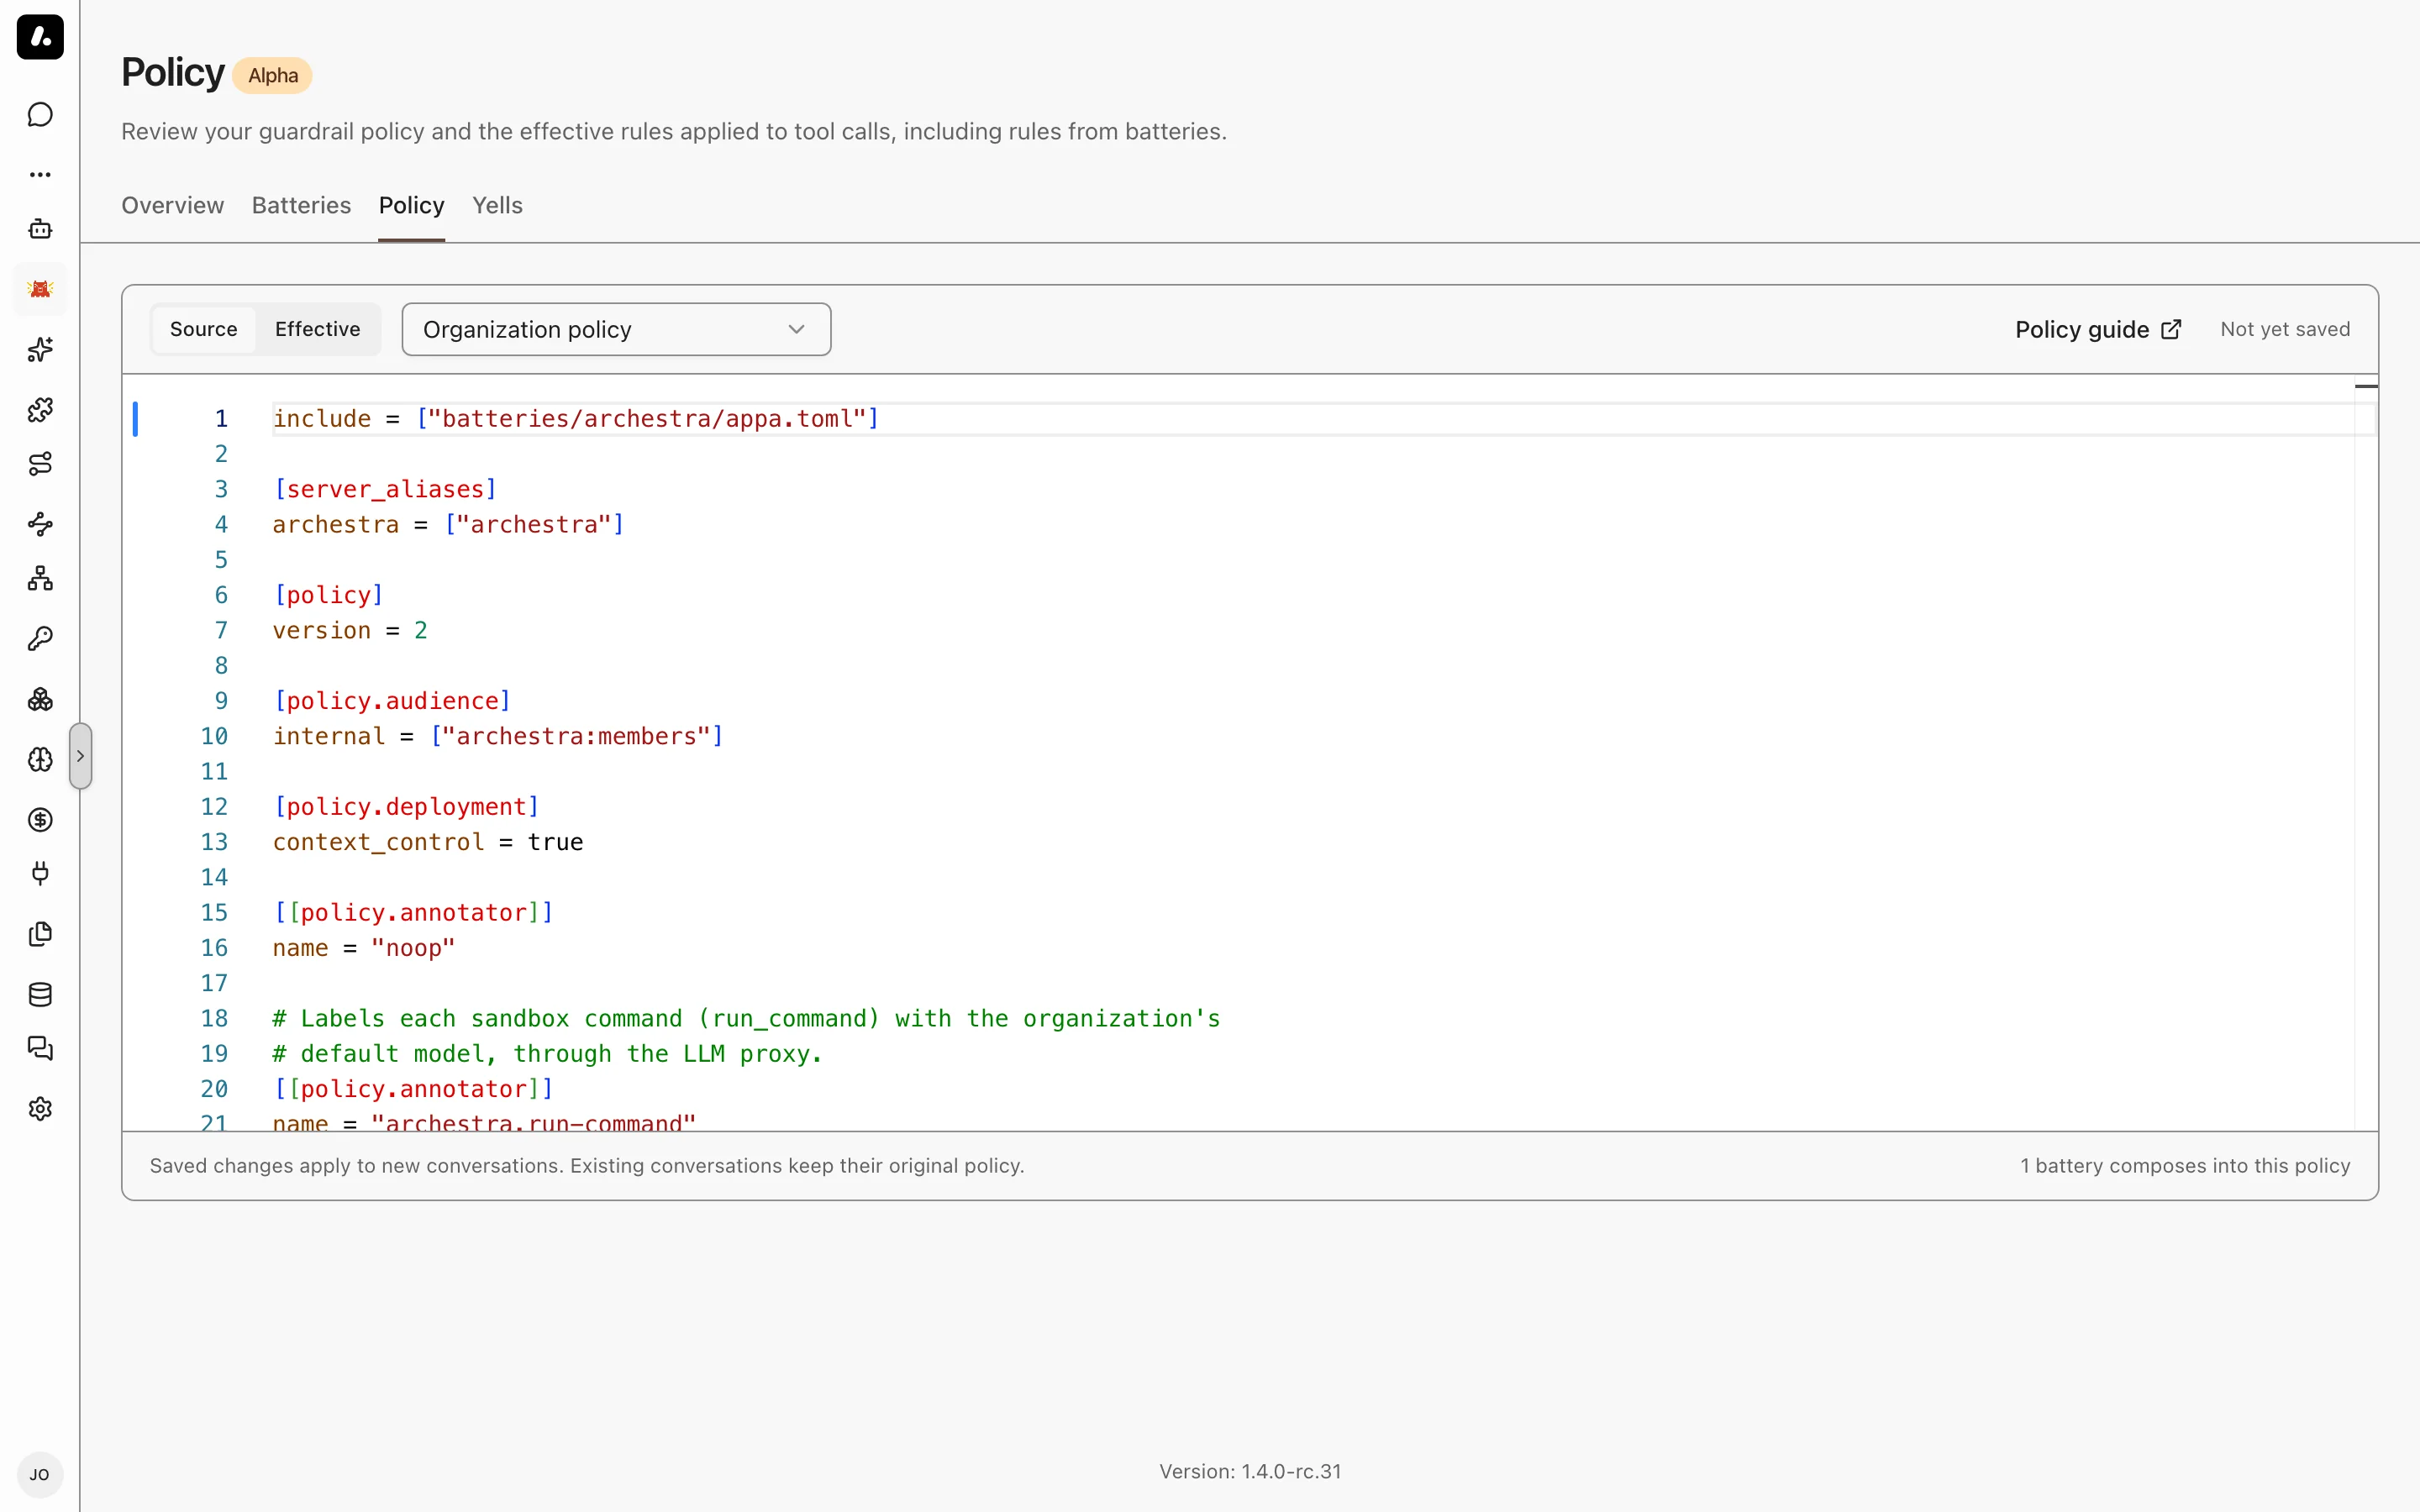The width and height of the screenshot is (2420, 1512).
Task: Open the puzzle piece icon in sidebar
Action: tap(40, 409)
